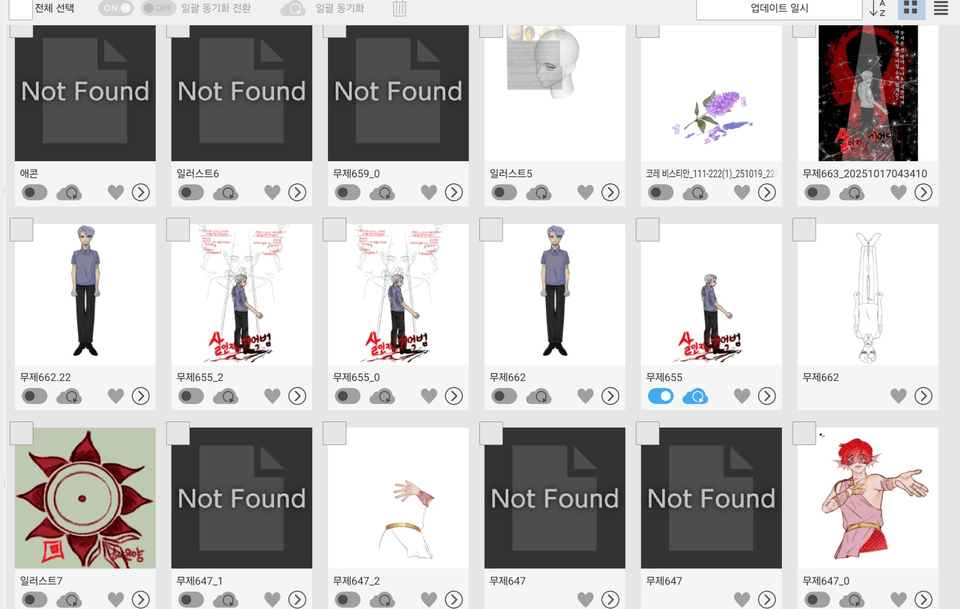Switch bulk sync OFF in toolbar

(158, 9)
